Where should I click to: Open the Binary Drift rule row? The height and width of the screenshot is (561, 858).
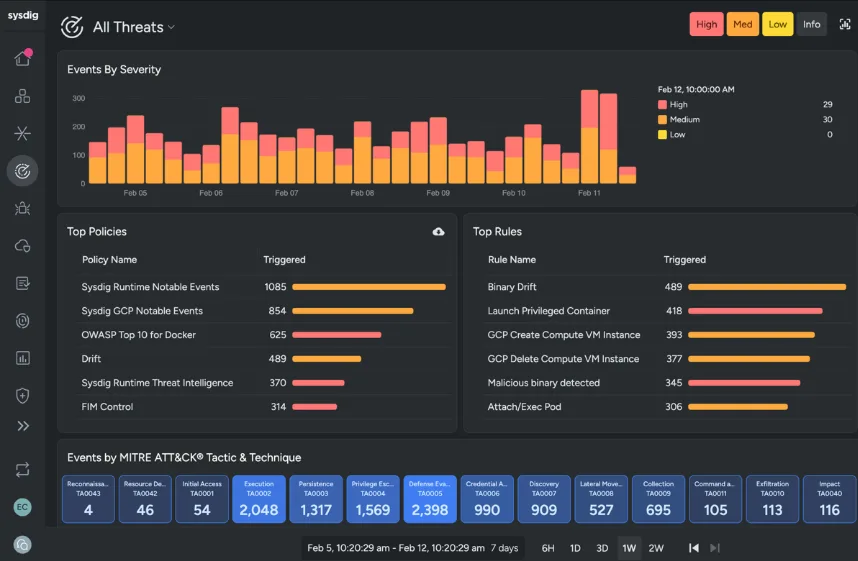(665, 287)
